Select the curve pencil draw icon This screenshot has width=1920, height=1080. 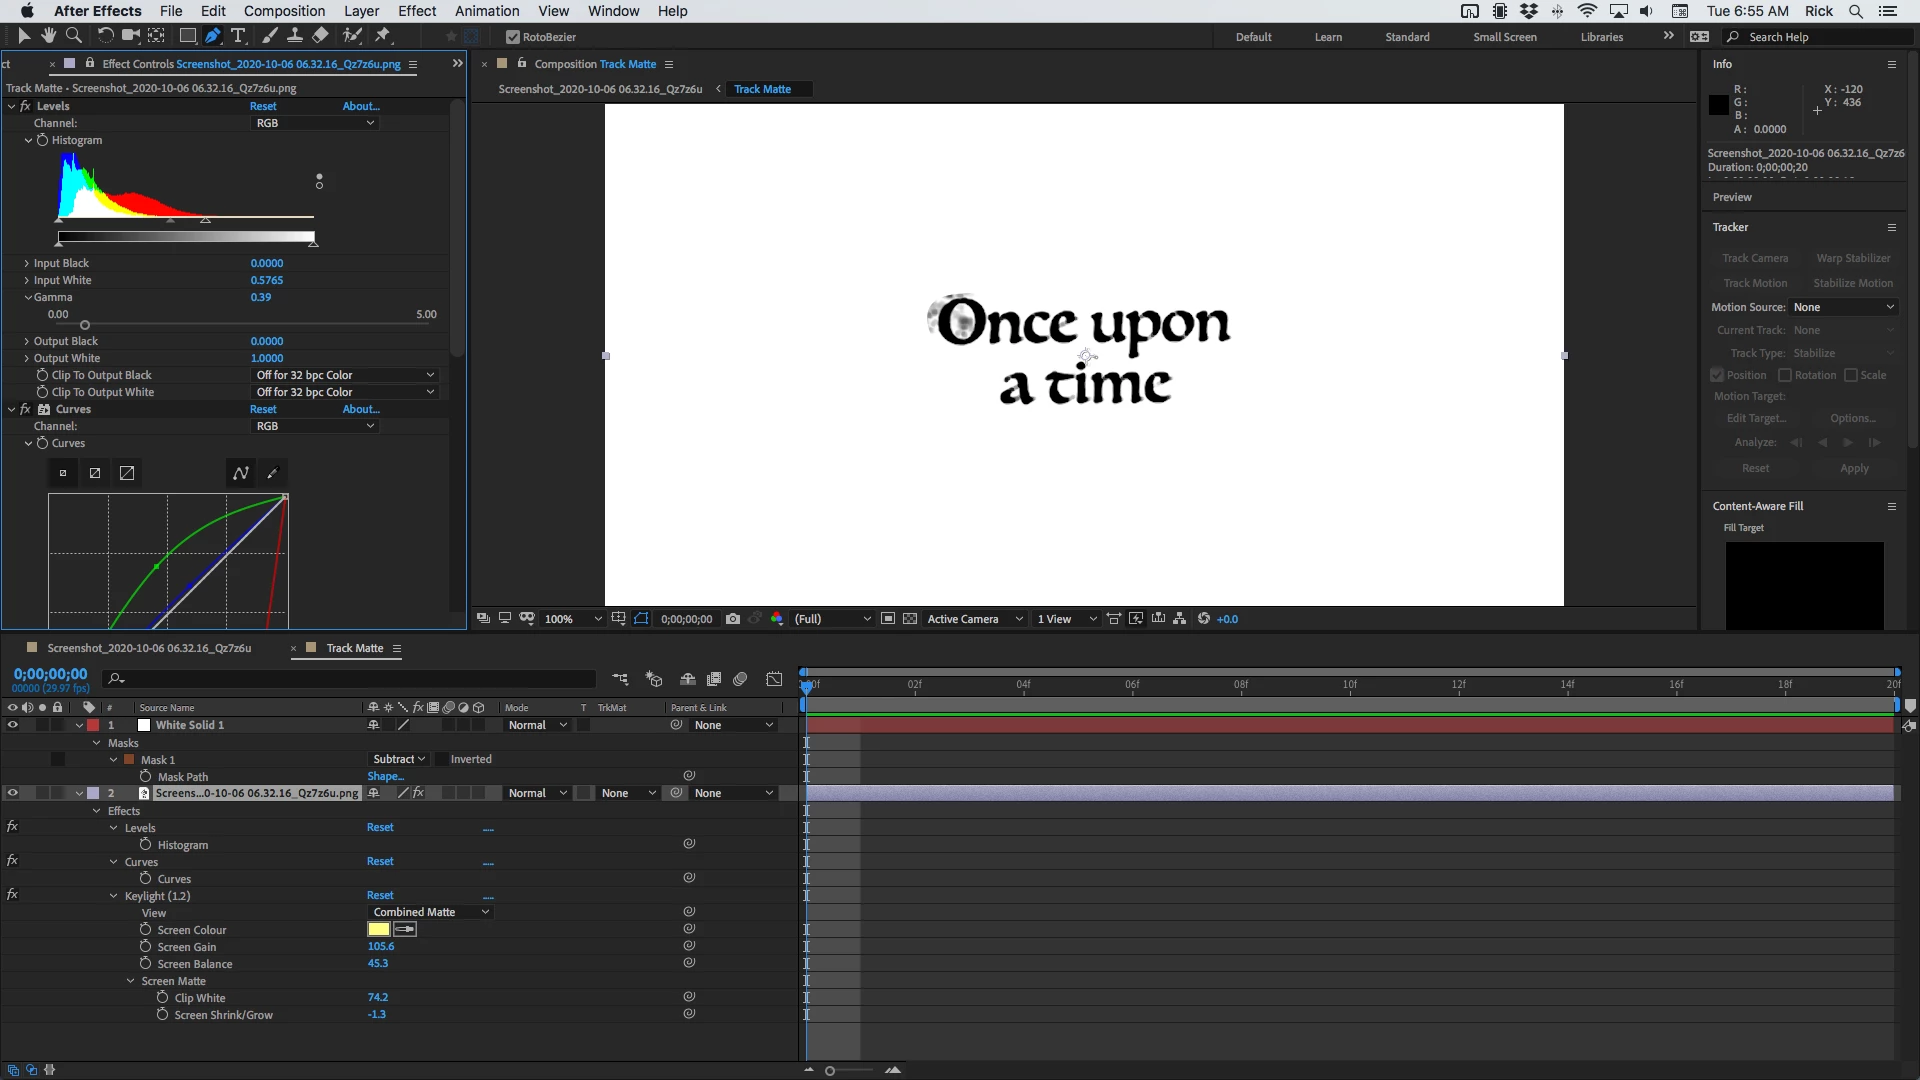(x=272, y=473)
